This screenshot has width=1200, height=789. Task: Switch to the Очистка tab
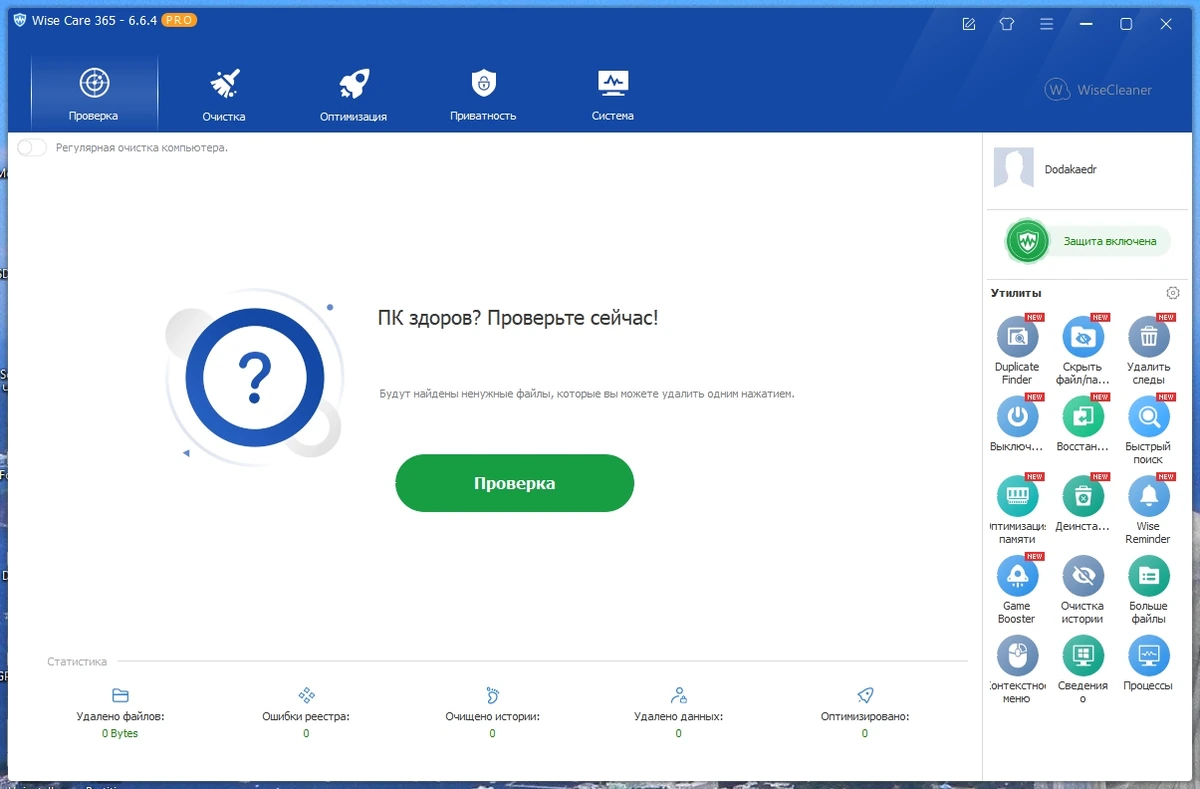(224, 93)
